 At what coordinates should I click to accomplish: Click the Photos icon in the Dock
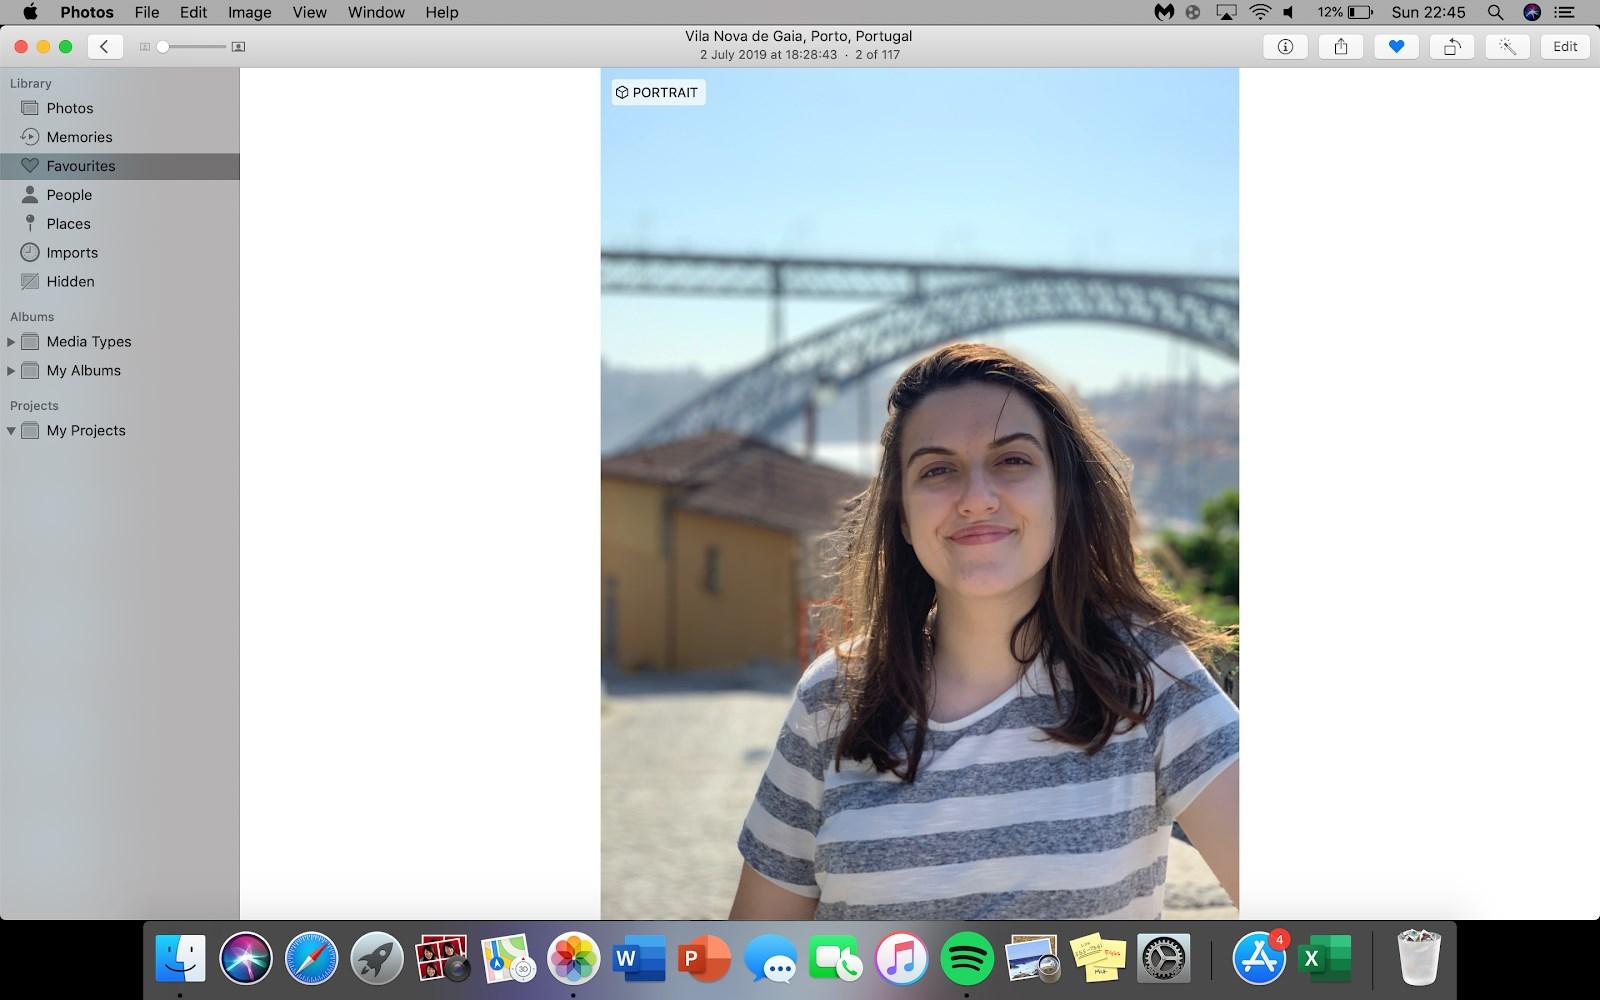coord(574,960)
